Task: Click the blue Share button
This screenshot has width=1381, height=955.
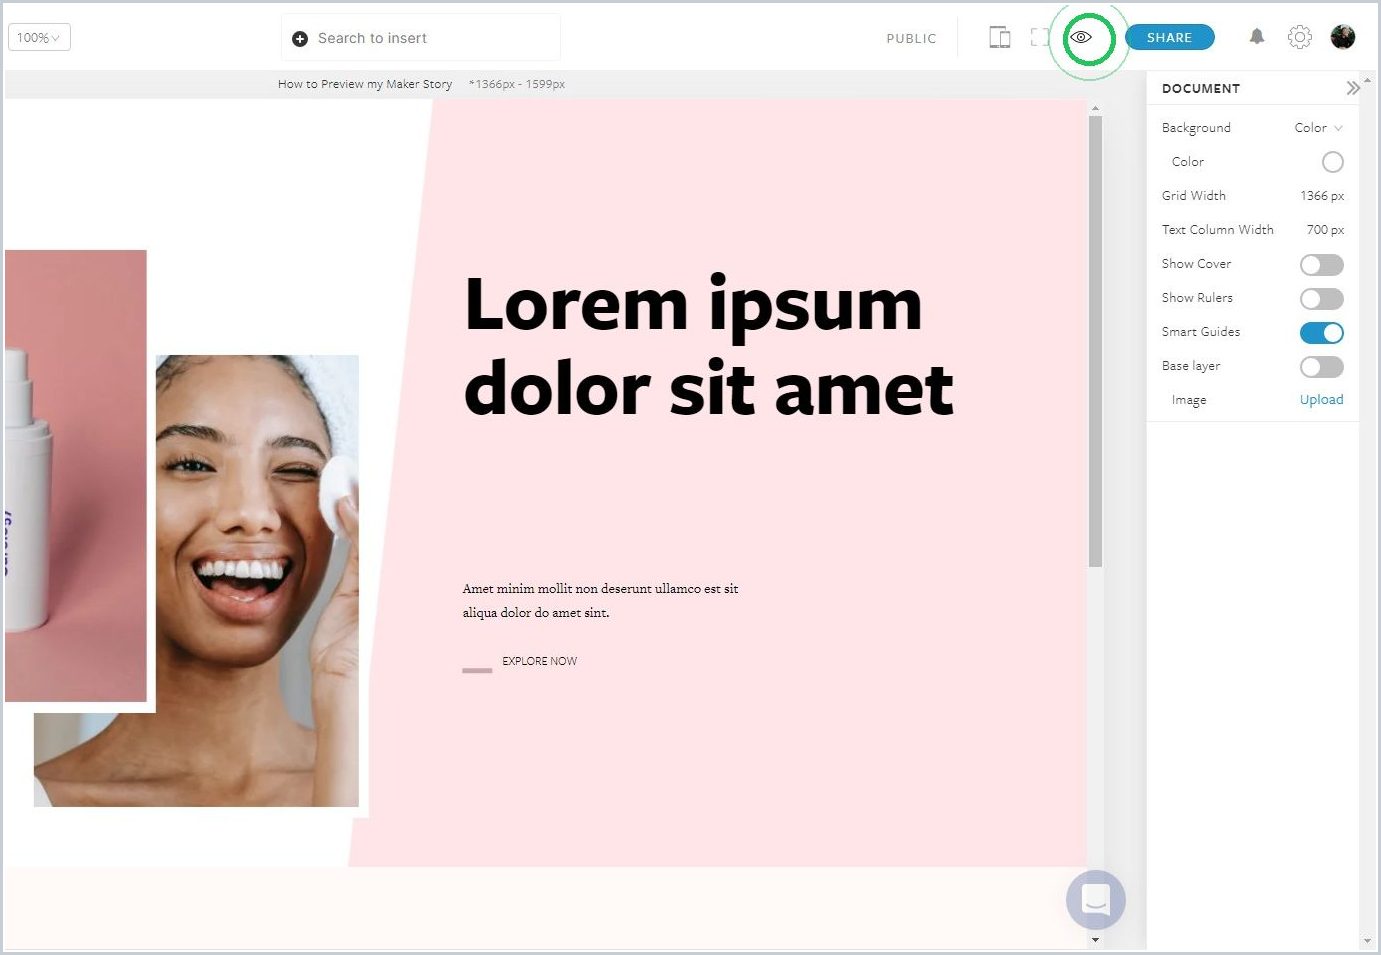Action: 1170,37
